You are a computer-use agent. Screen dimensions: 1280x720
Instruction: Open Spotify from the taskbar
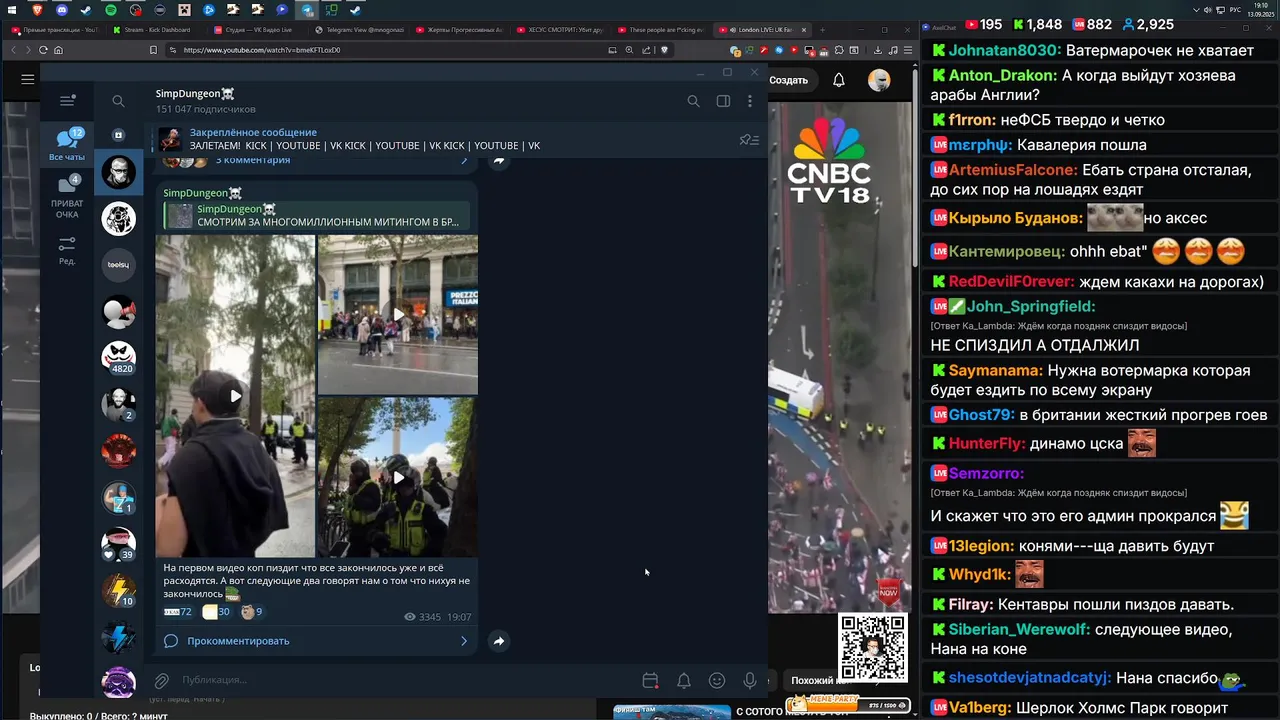coord(110,10)
